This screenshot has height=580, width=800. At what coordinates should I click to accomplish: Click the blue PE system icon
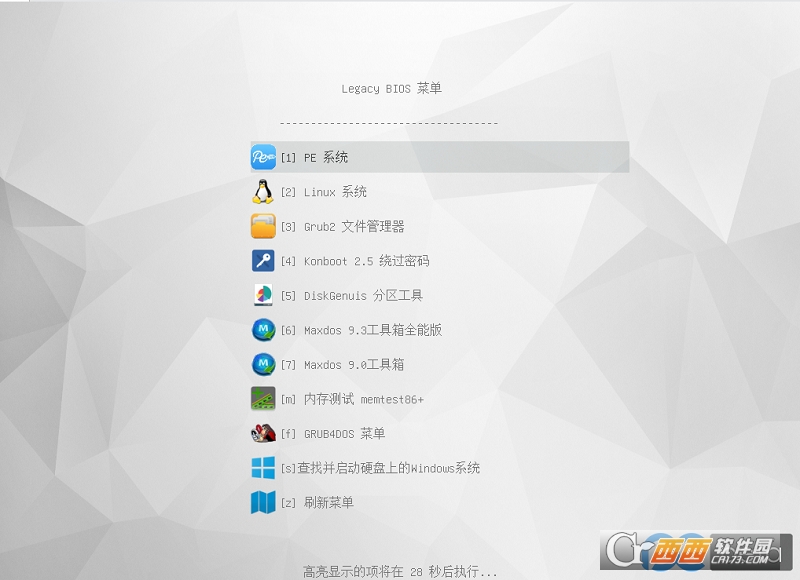[x=263, y=157]
